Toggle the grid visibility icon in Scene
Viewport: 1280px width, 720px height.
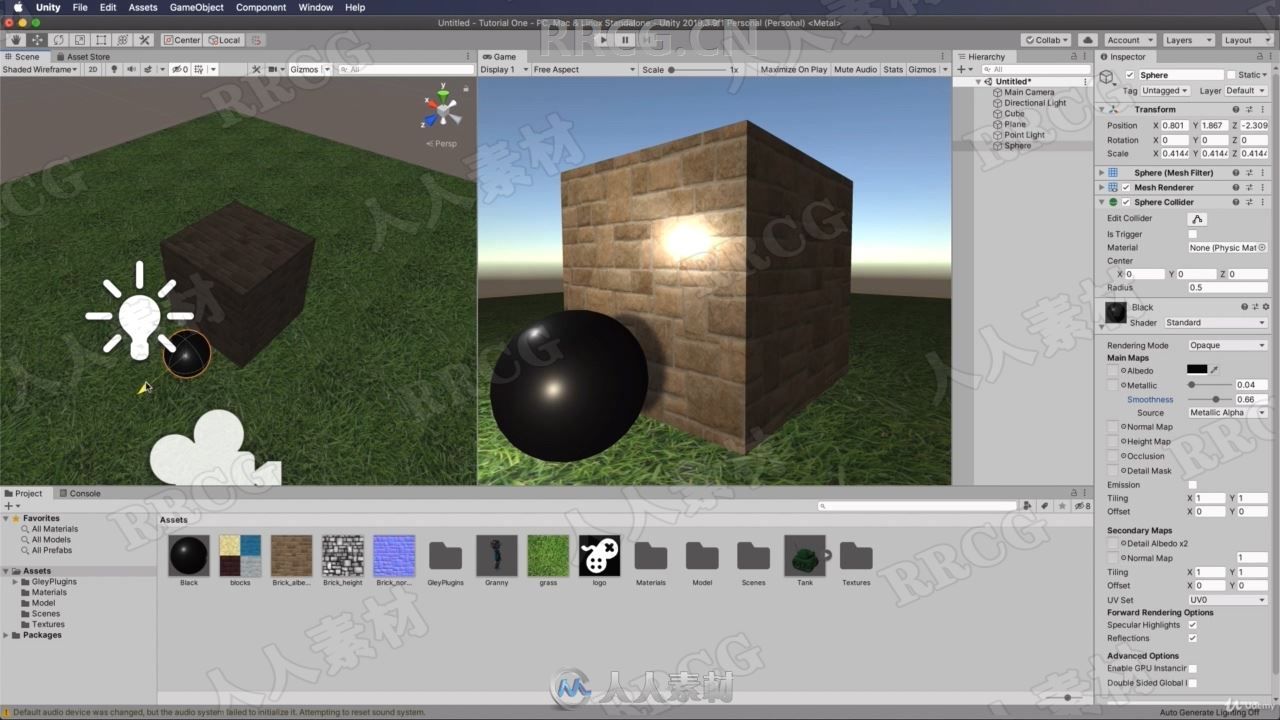click(x=199, y=70)
